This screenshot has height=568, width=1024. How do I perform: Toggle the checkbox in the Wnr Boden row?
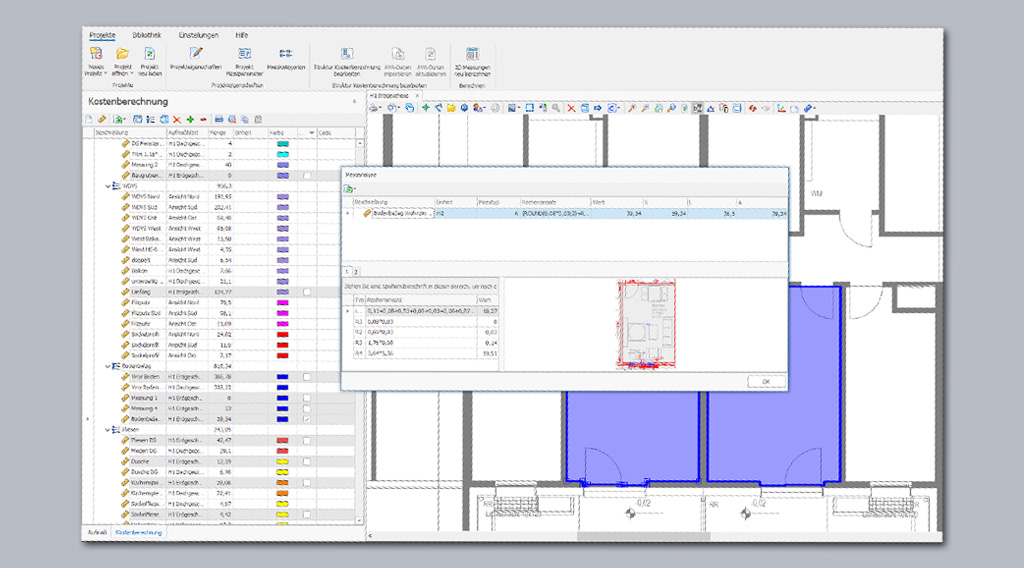[306, 376]
